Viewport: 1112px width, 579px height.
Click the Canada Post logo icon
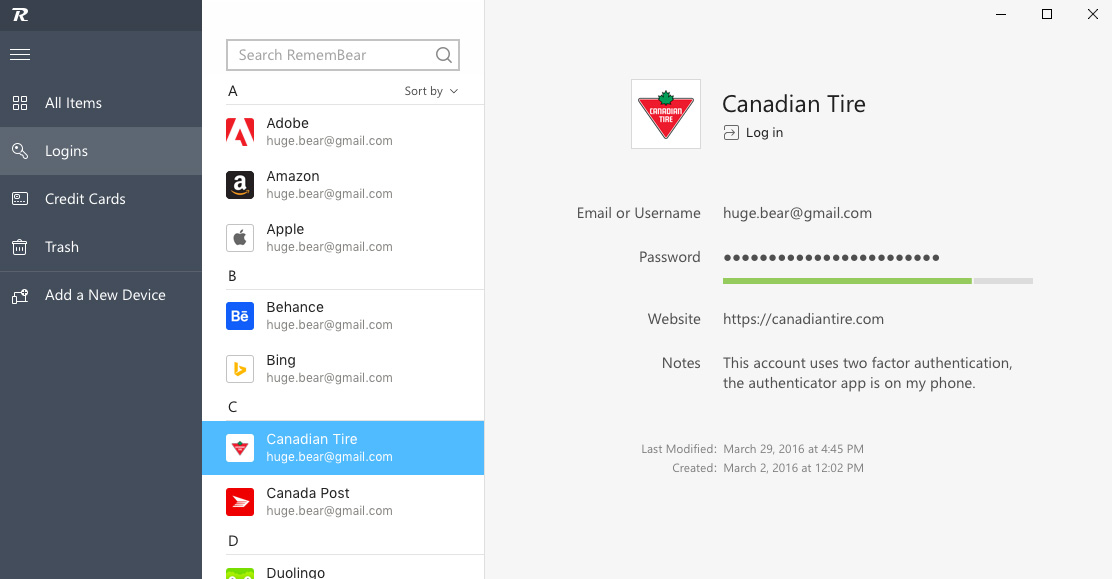pyautogui.click(x=240, y=502)
